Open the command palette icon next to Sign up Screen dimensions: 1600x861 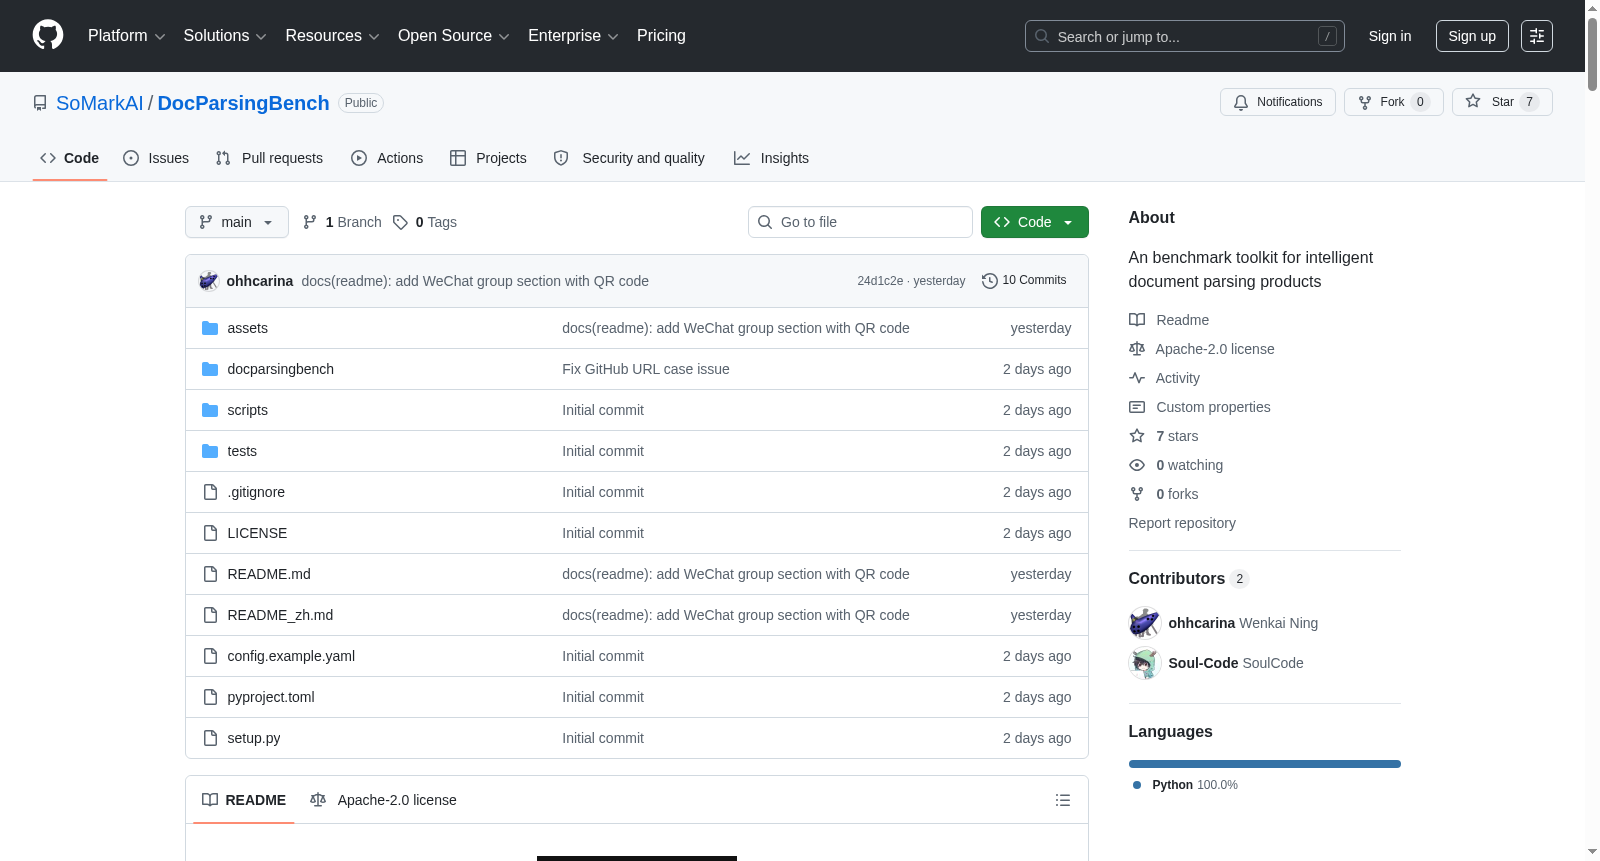(x=1537, y=36)
